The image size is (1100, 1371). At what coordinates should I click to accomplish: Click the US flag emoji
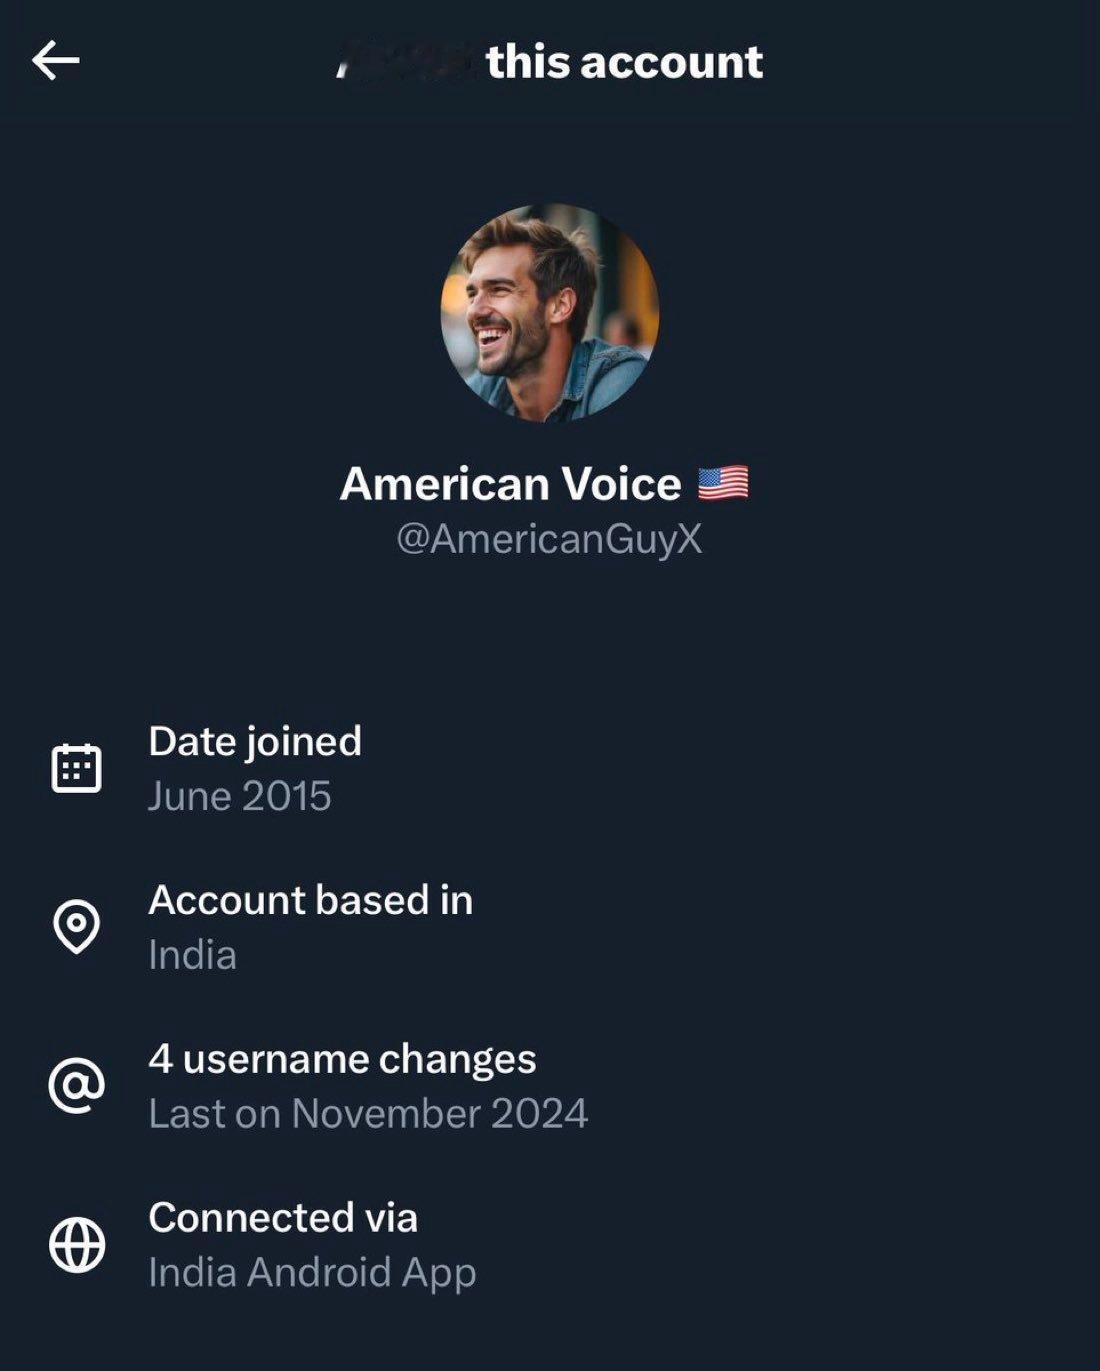tap(722, 484)
